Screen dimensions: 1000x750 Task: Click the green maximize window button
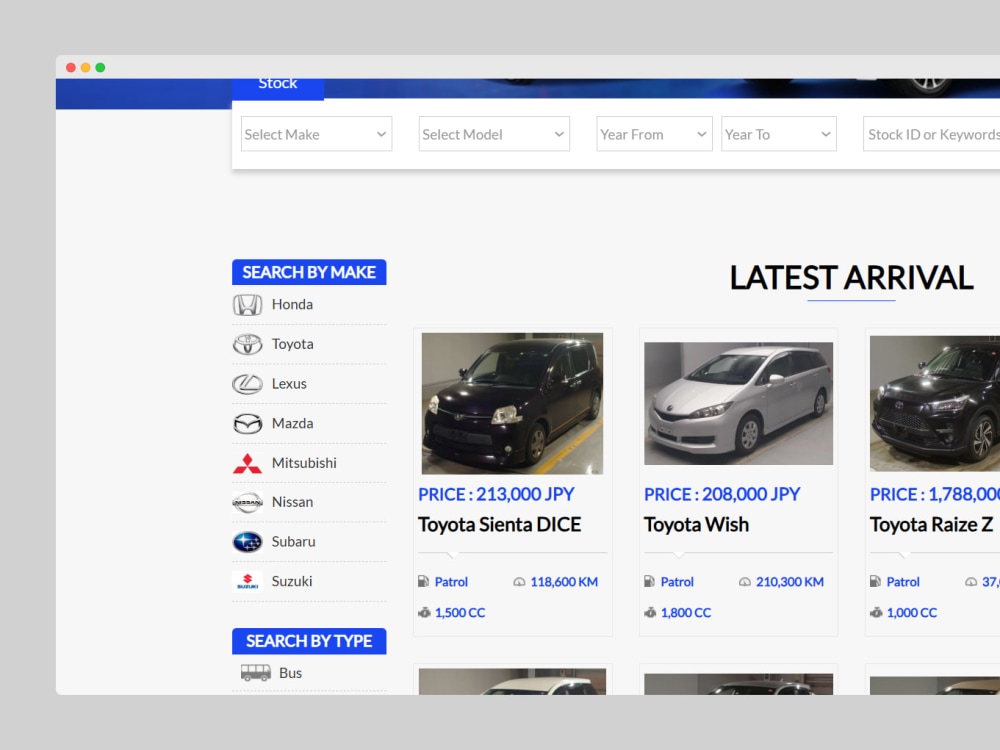[x=100, y=68]
